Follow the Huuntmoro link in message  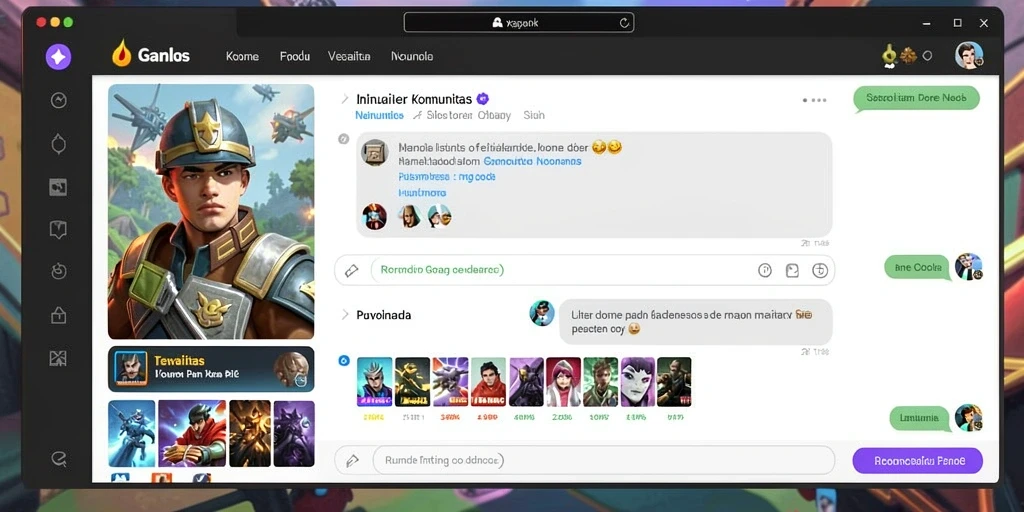click(x=422, y=193)
